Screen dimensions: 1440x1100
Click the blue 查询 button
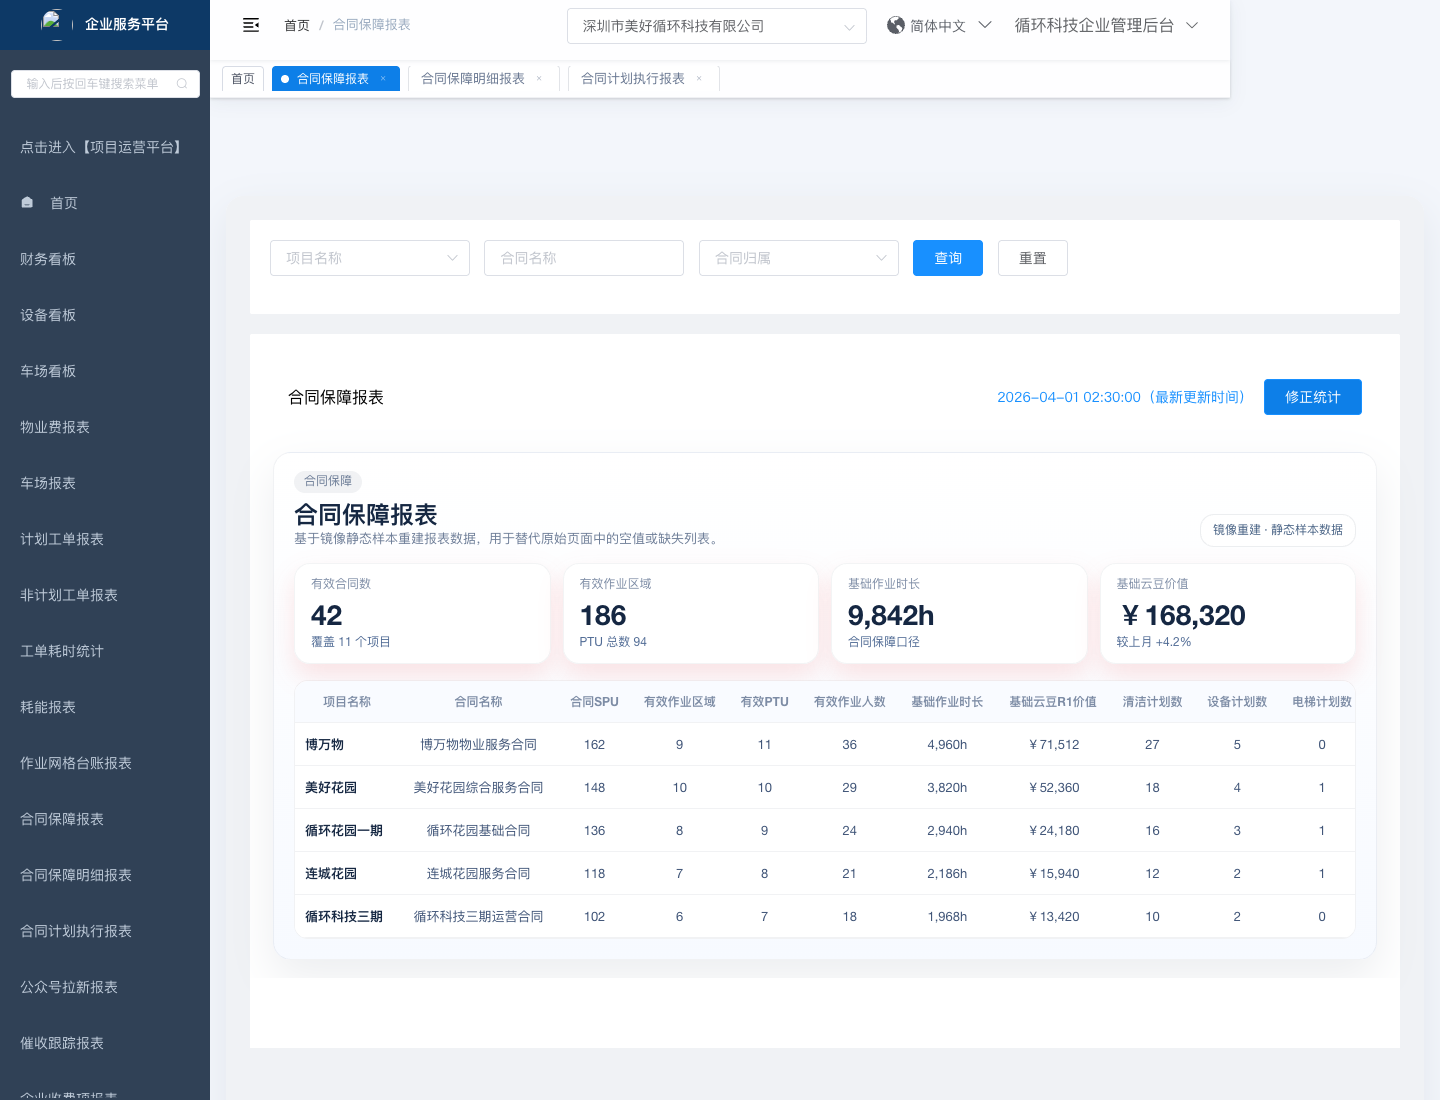[x=947, y=258]
